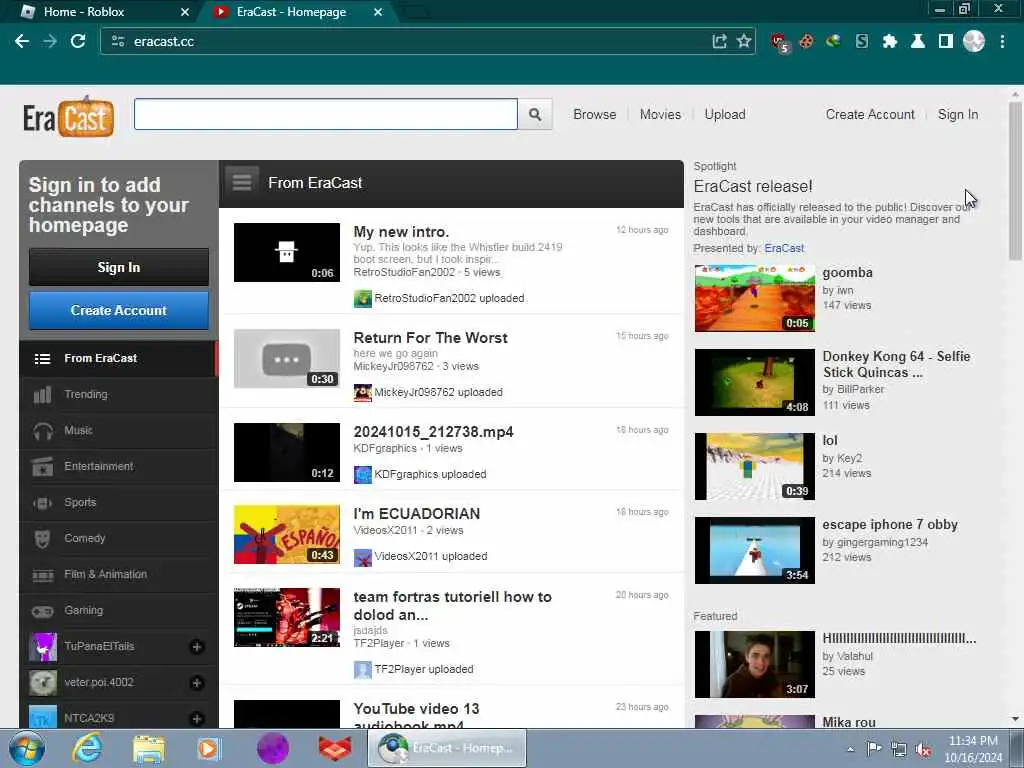Open video titled I'm ECUADORIAN
This screenshot has height=768, width=1024.
417,514
